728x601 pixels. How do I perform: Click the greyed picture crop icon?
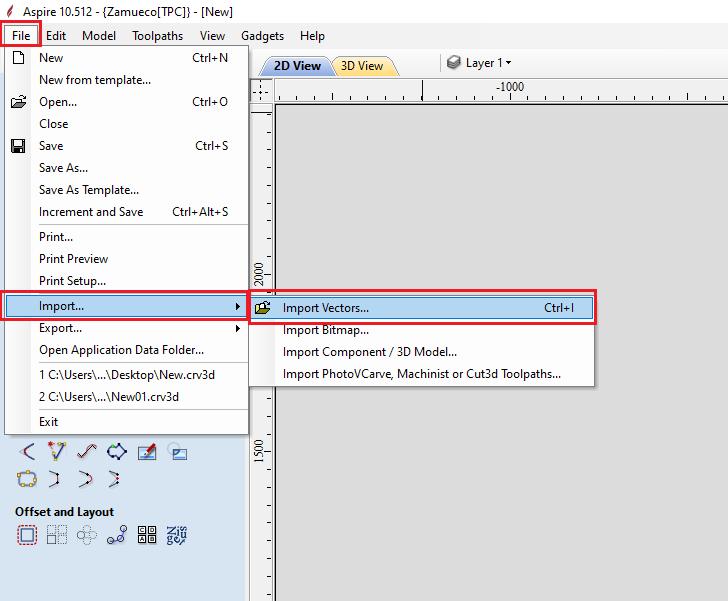[178, 451]
